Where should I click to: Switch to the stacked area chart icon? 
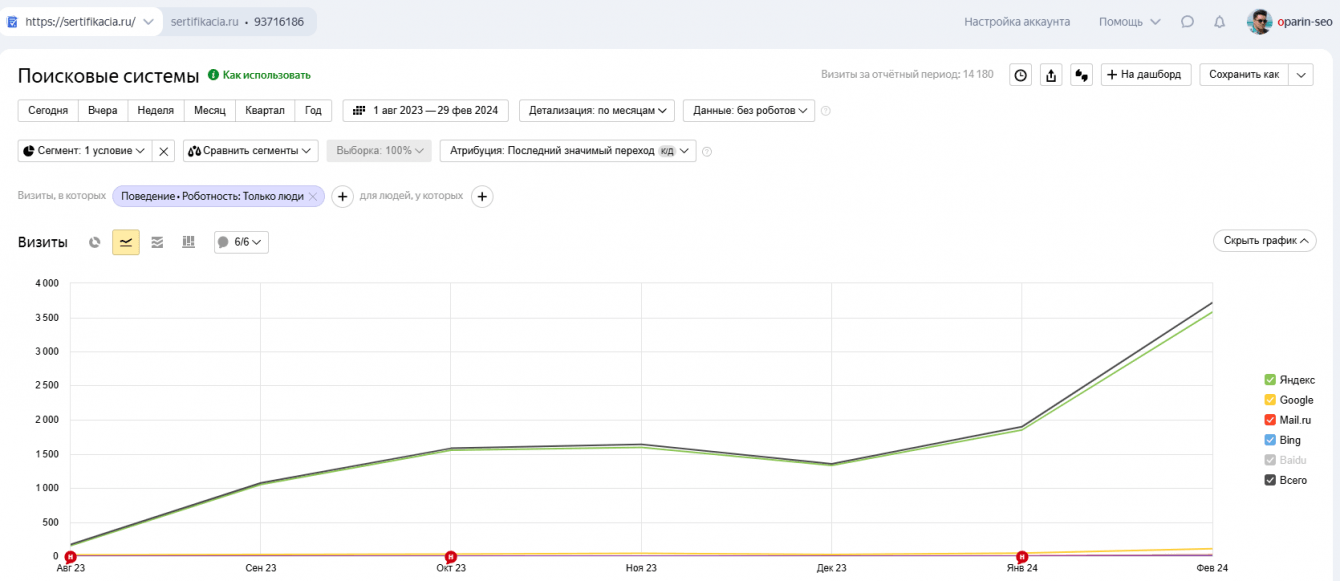157,242
